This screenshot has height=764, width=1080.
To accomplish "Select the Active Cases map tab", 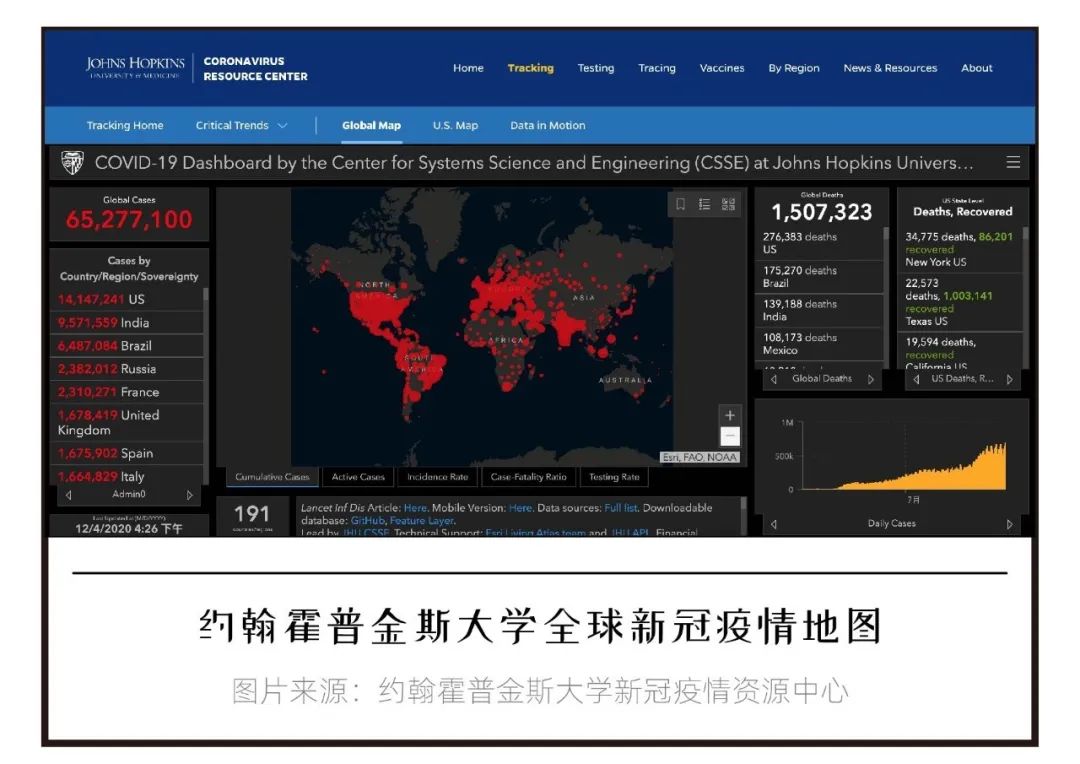I will tap(358, 477).
